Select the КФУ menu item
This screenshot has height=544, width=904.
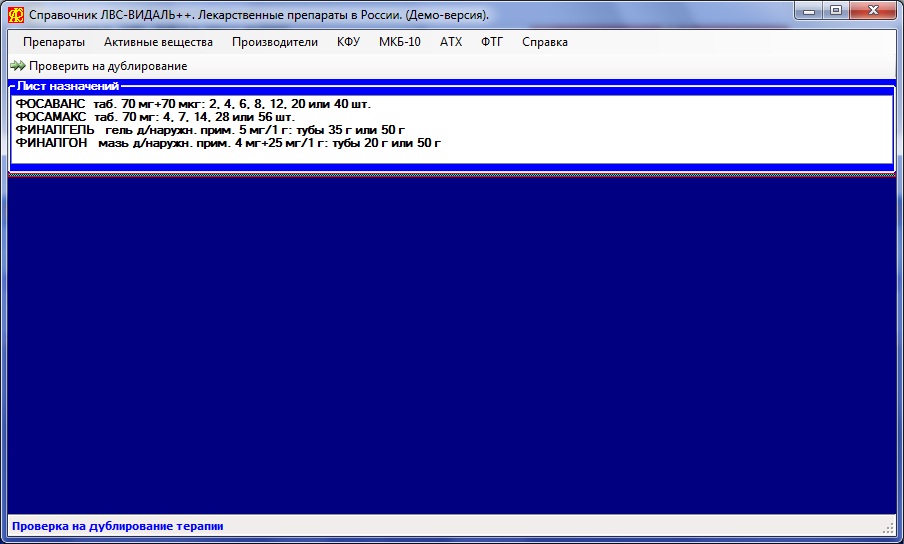(x=348, y=42)
